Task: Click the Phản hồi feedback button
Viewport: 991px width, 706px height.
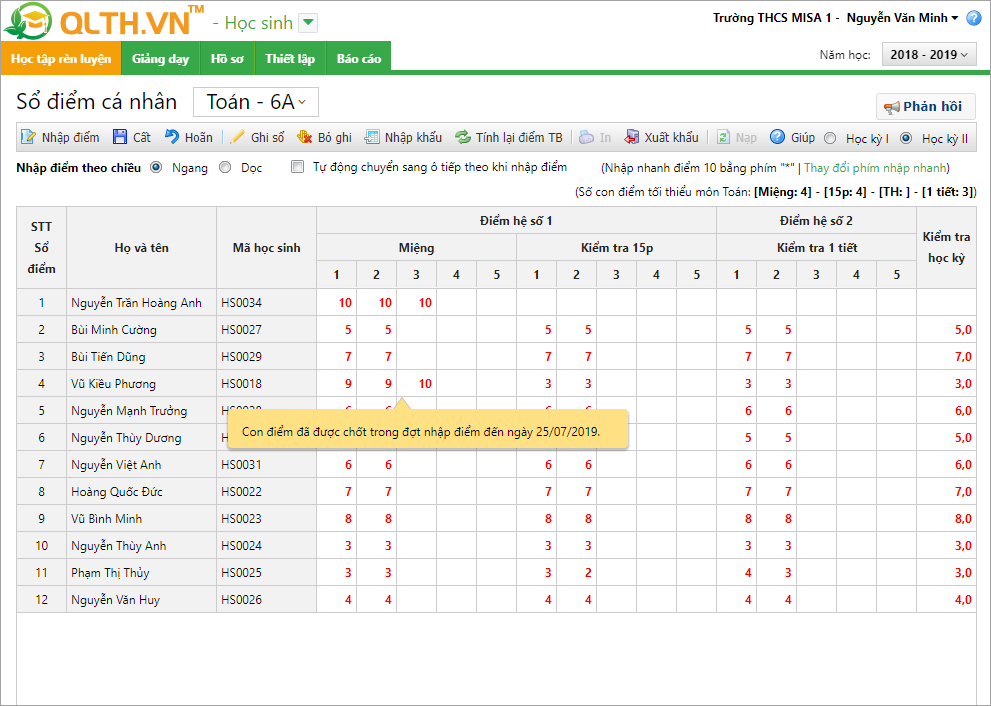Action: [x=925, y=107]
